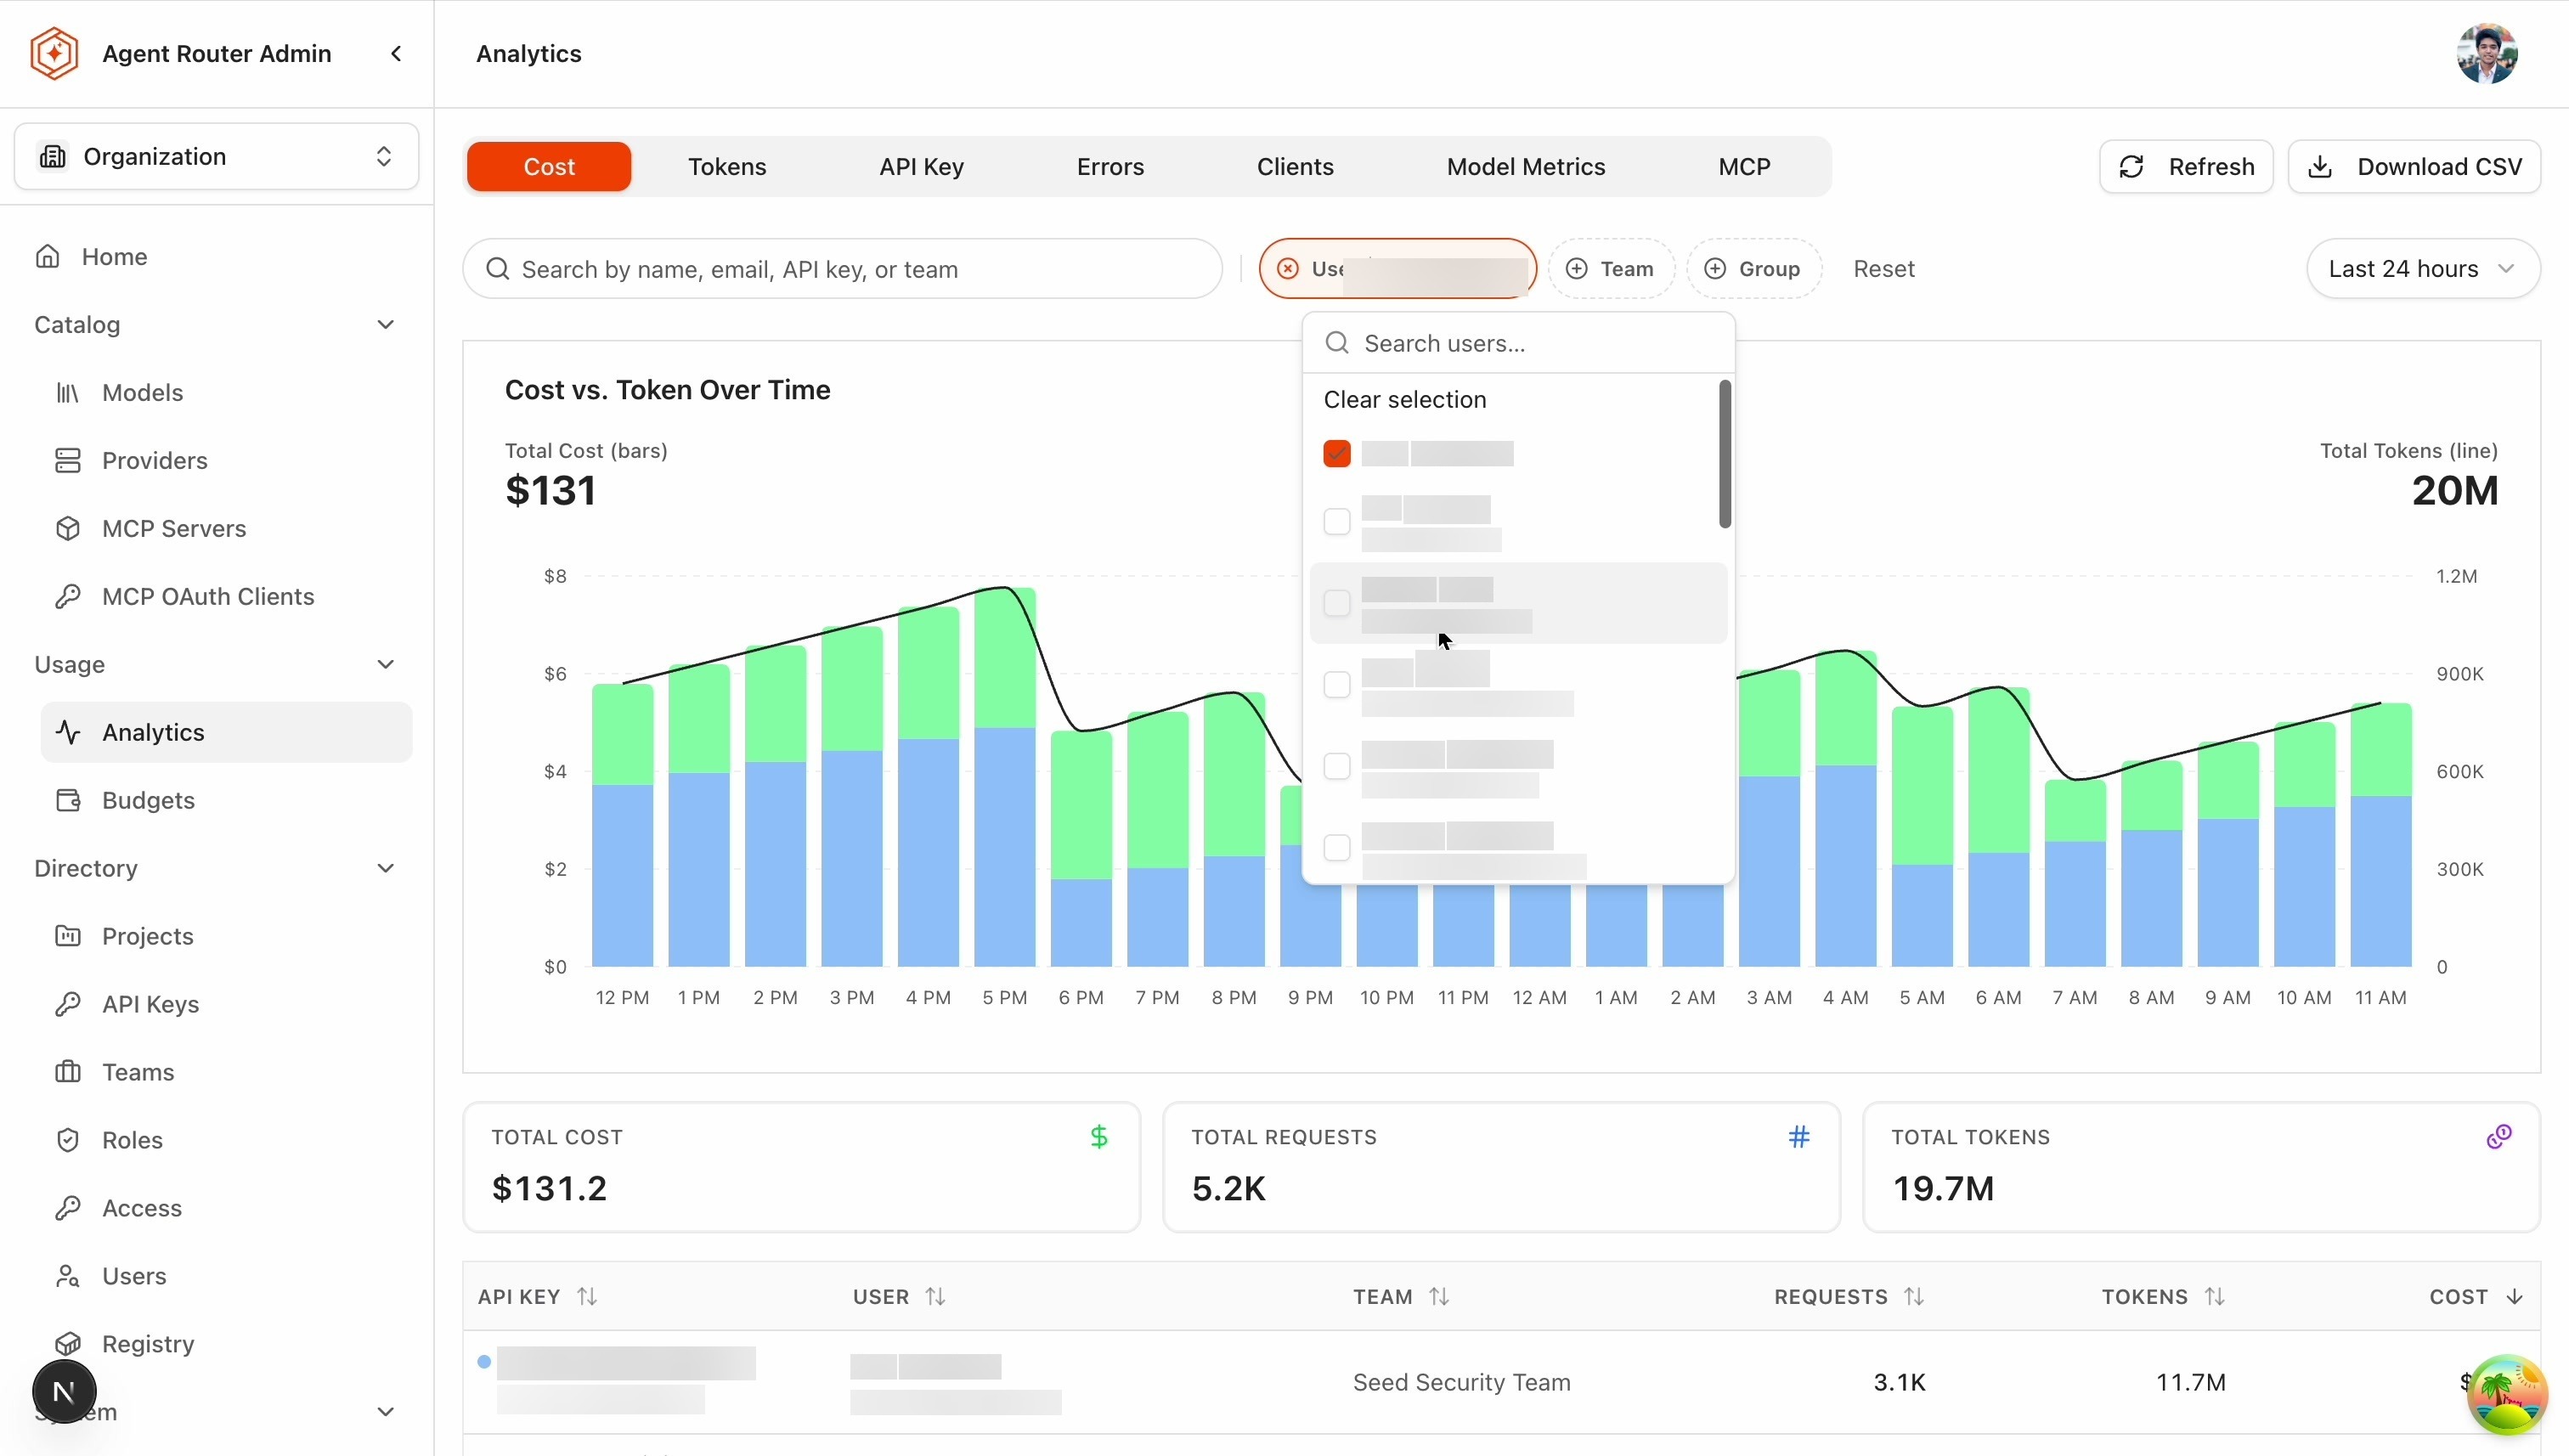Sort the table by API KEY column
2569x1456 pixels.
point(537,1296)
